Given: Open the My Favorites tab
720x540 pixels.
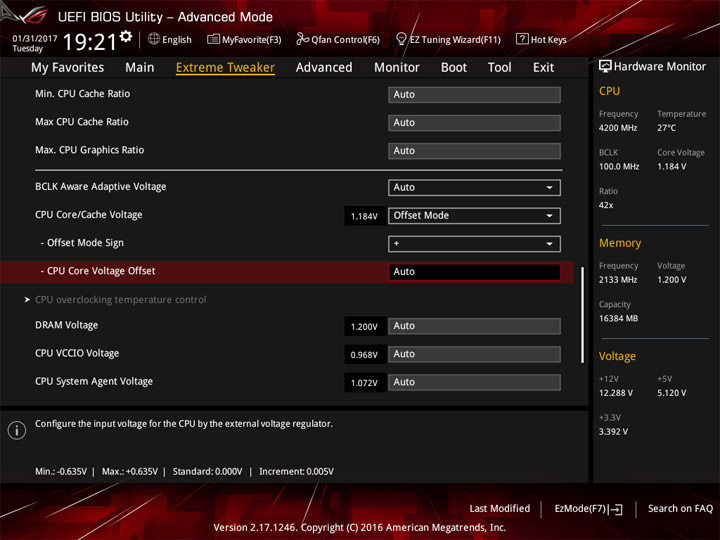Looking at the screenshot, I should (x=68, y=68).
